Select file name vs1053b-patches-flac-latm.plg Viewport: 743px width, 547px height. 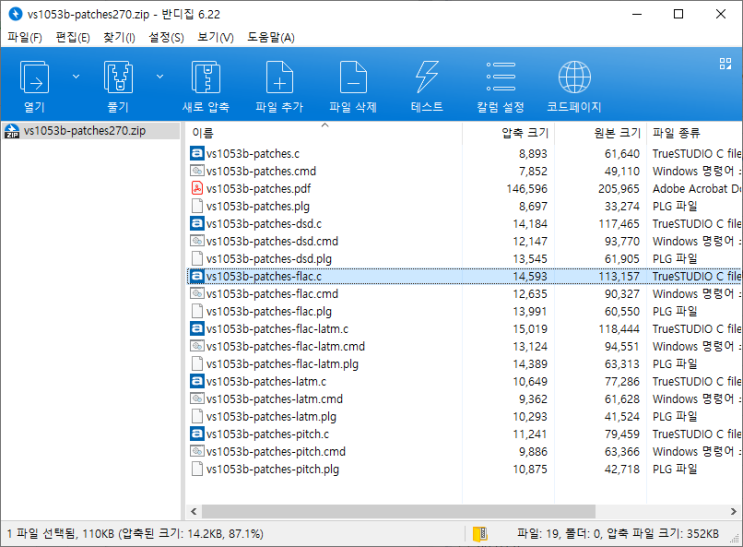pyautogui.click(x=282, y=364)
